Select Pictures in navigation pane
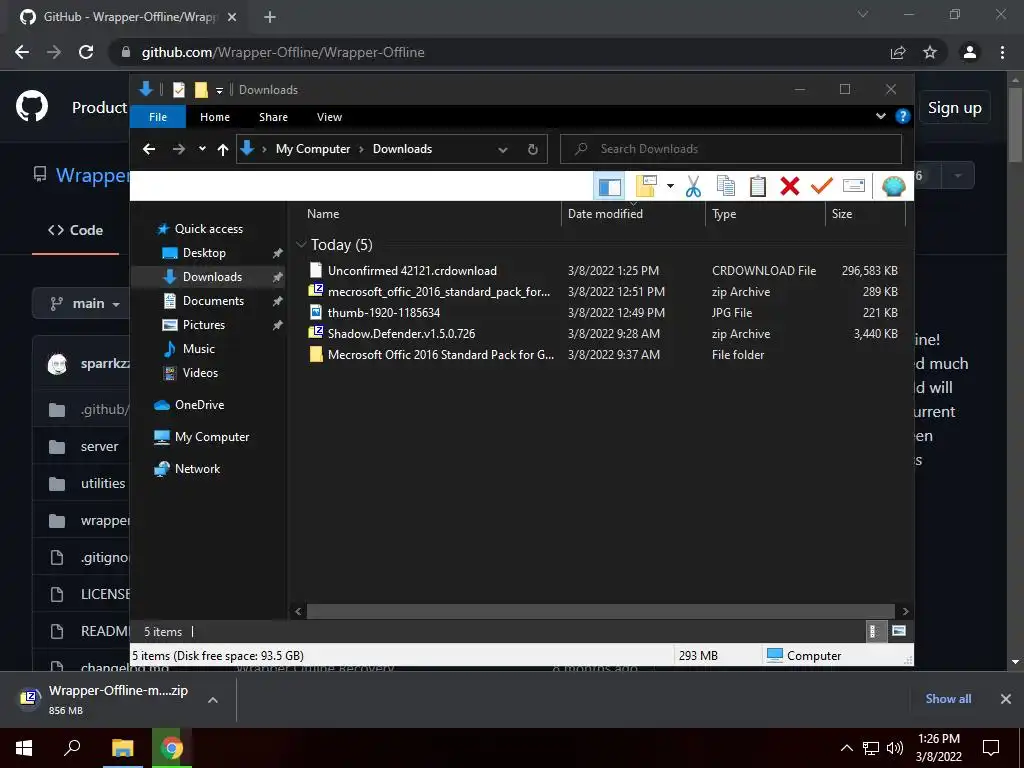This screenshot has width=1024, height=768. (x=203, y=325)
